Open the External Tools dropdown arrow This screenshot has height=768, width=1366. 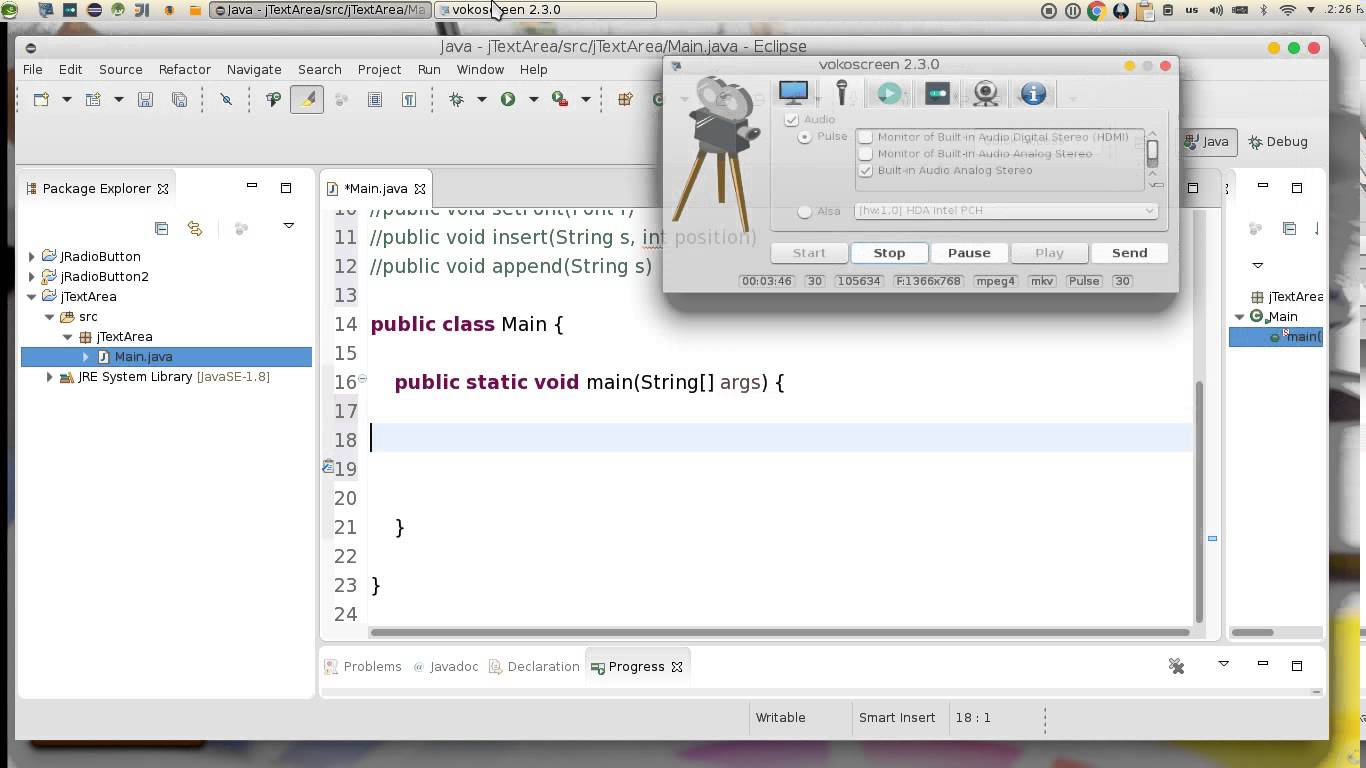(584, 99)
